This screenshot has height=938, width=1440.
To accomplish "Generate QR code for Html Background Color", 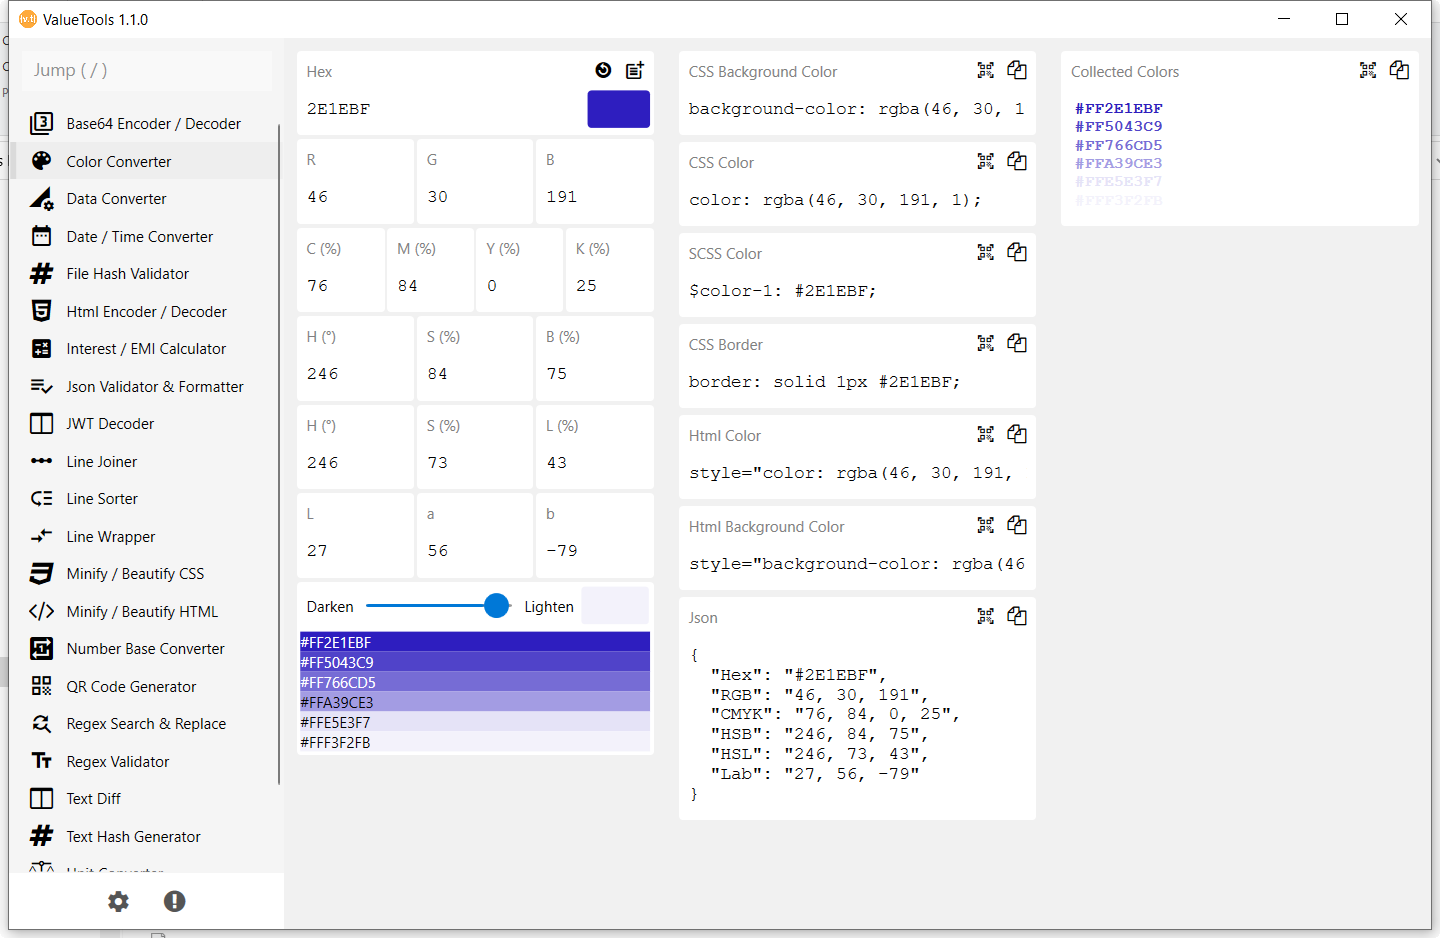I will [986, 525].
